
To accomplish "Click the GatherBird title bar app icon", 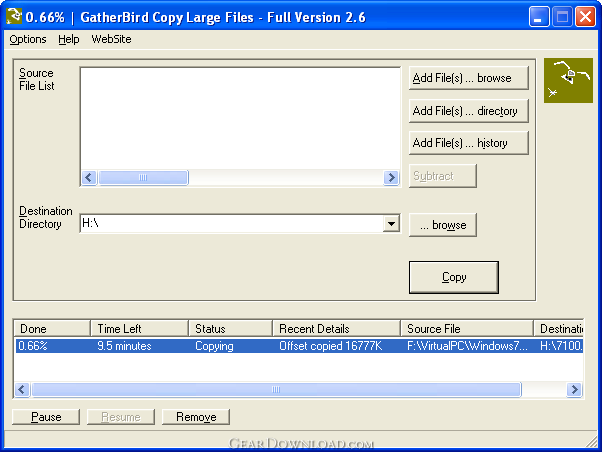I will coord(14,17).
